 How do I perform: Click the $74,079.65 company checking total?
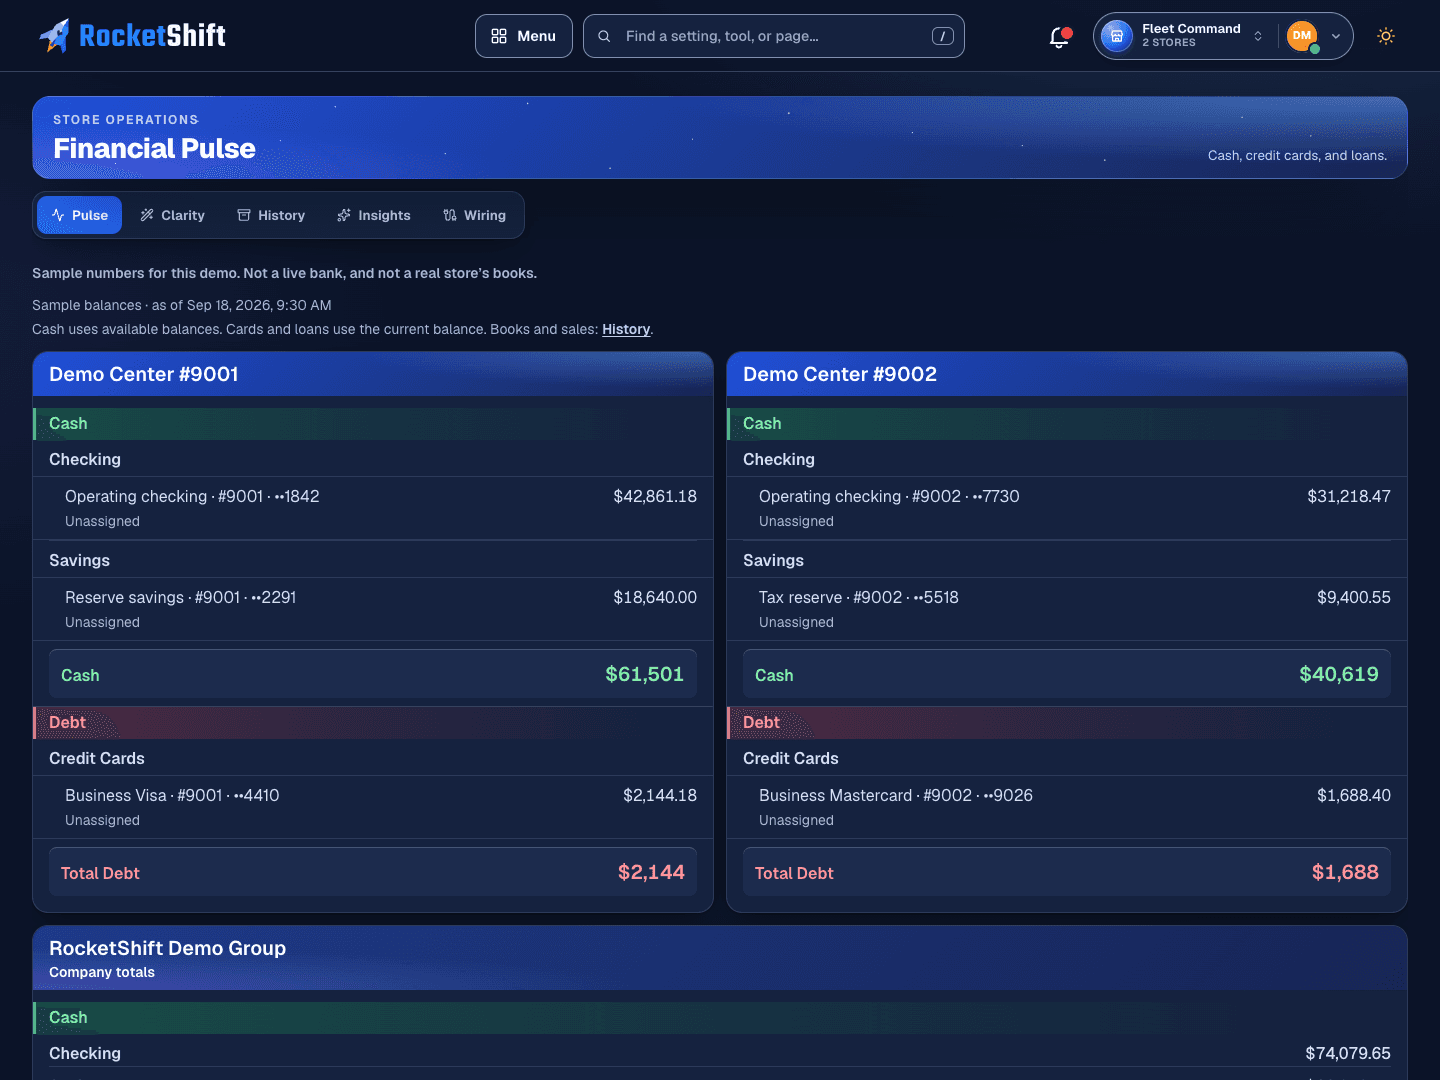coord(1348,1053)
